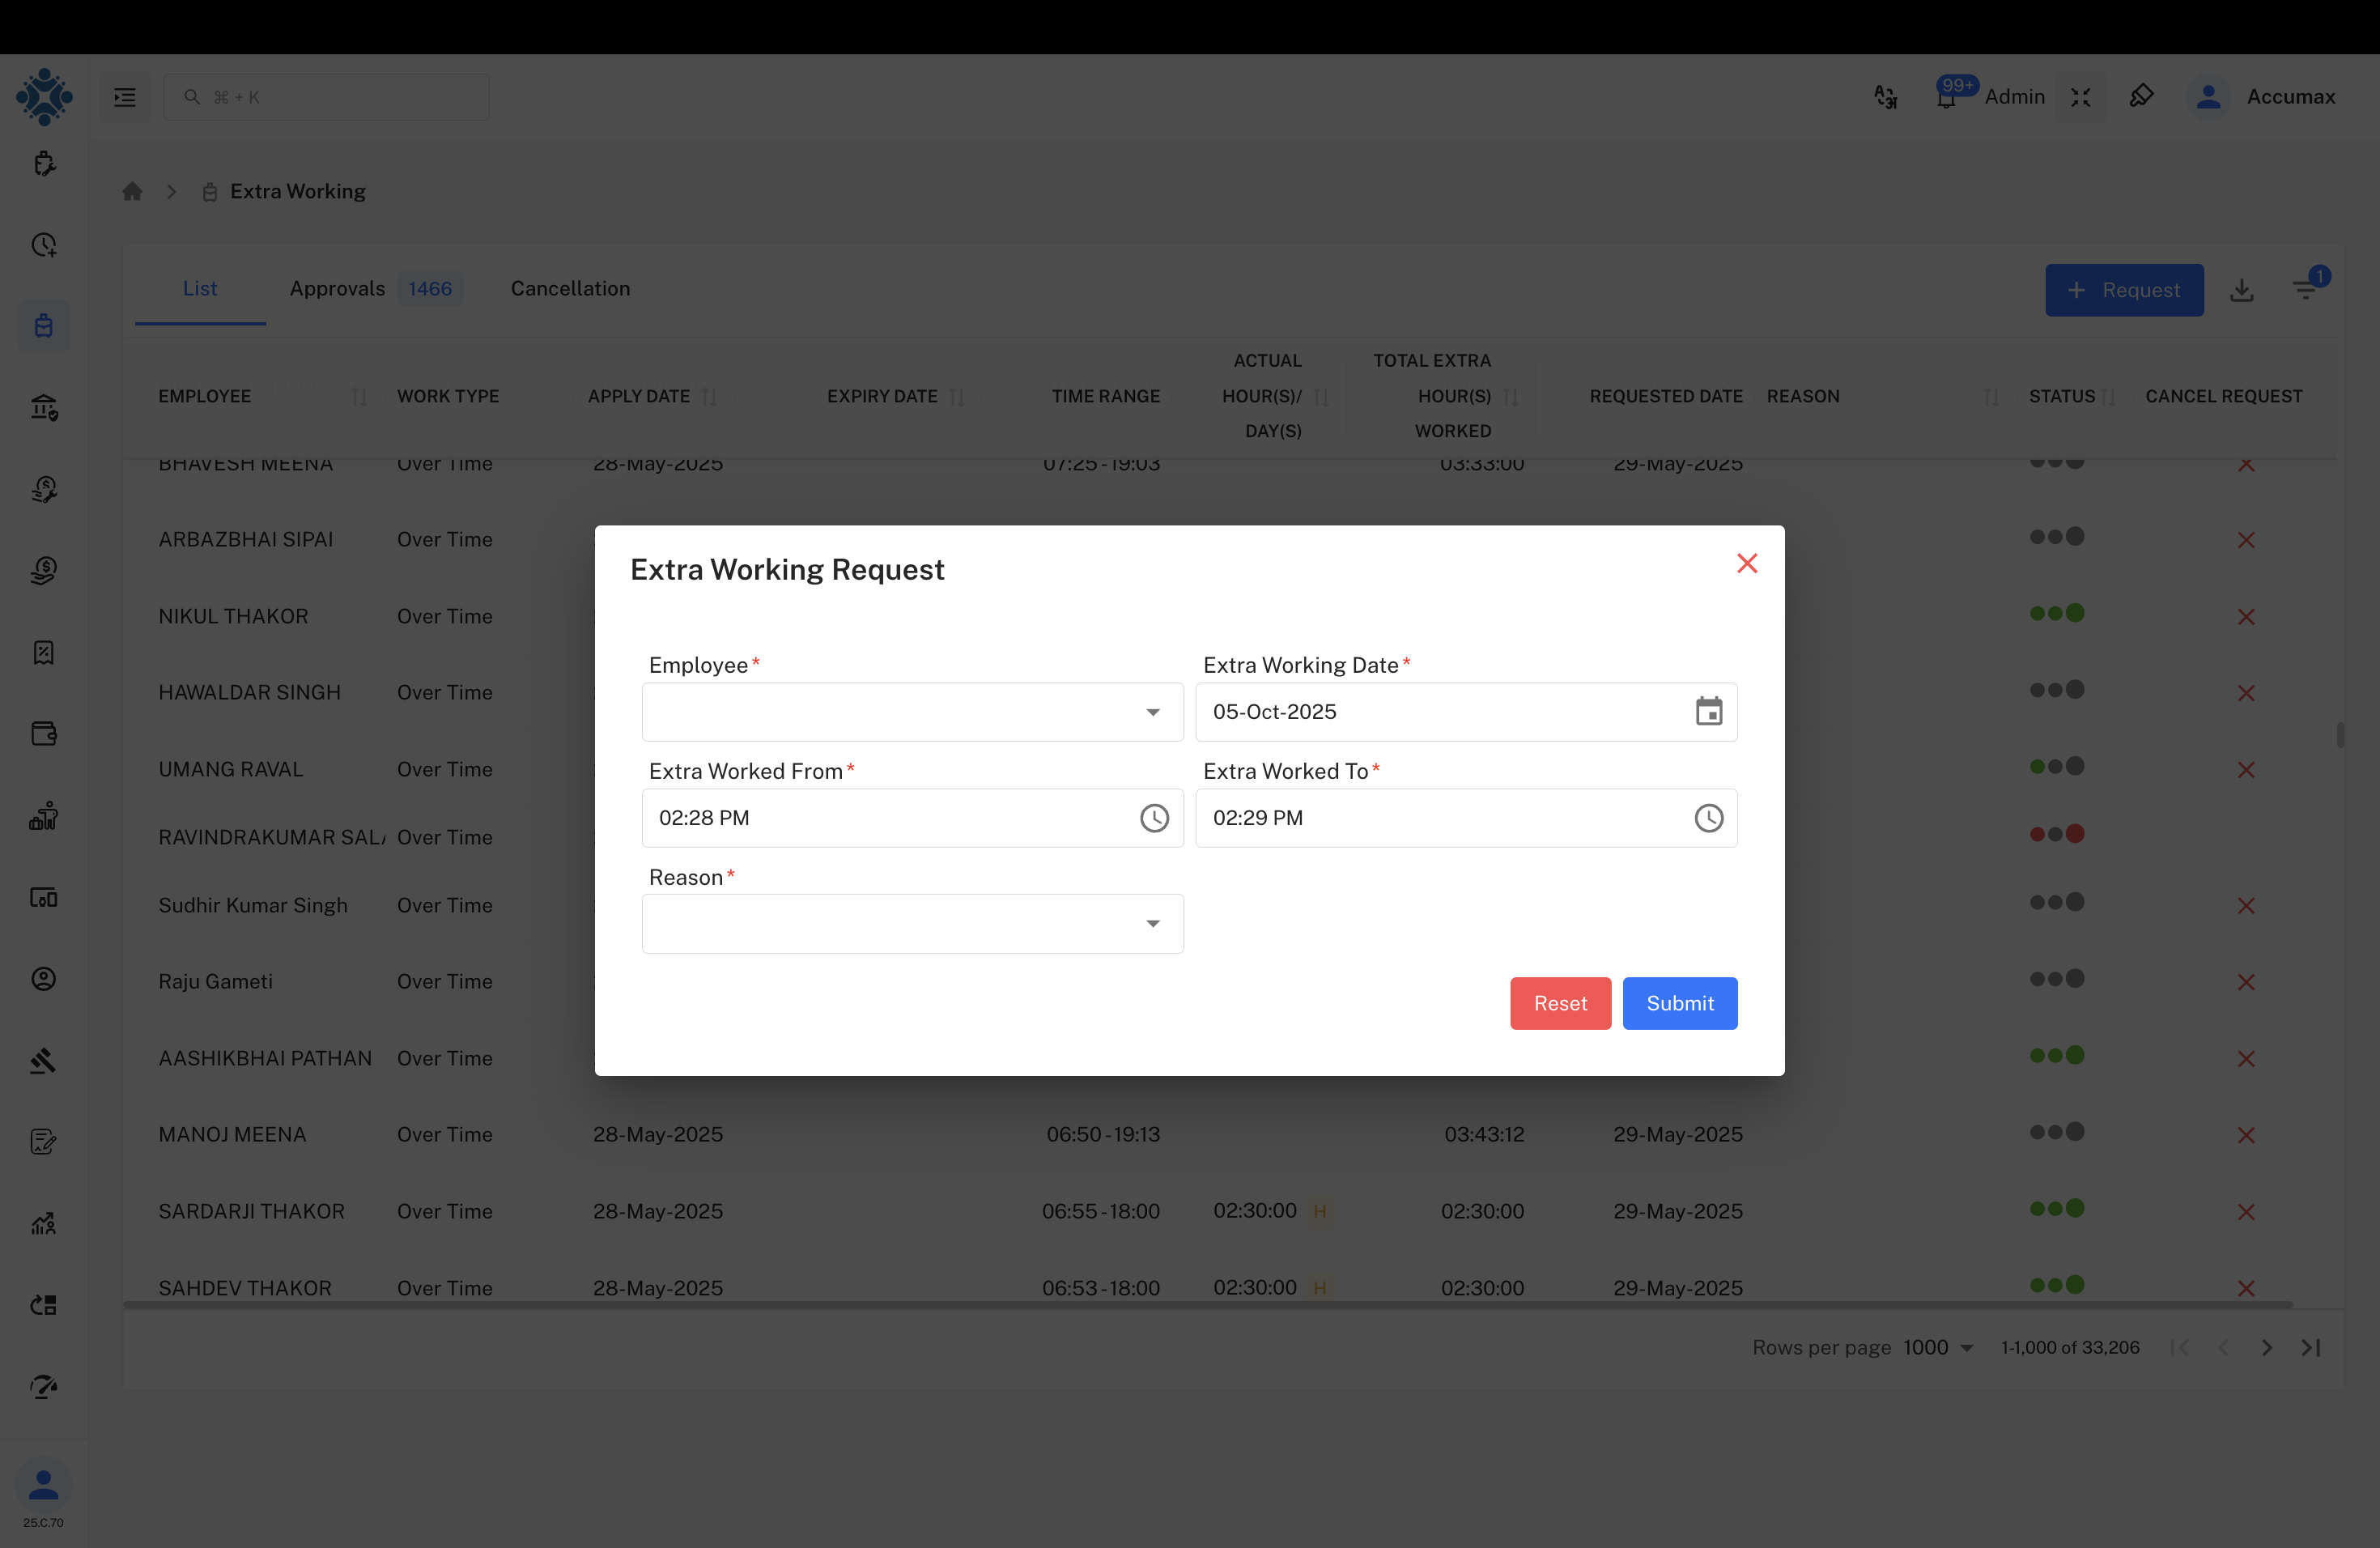Screen dimensions: 2380x1548
Task: Expand the Employee dropdown
Action: tap(1152, 712)
